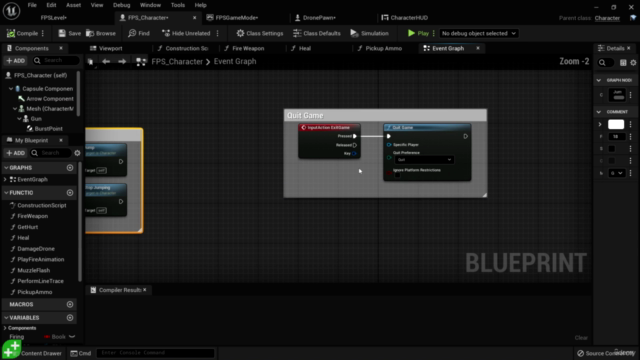
Task: Open the Debug menu
Action: [121, 5]
